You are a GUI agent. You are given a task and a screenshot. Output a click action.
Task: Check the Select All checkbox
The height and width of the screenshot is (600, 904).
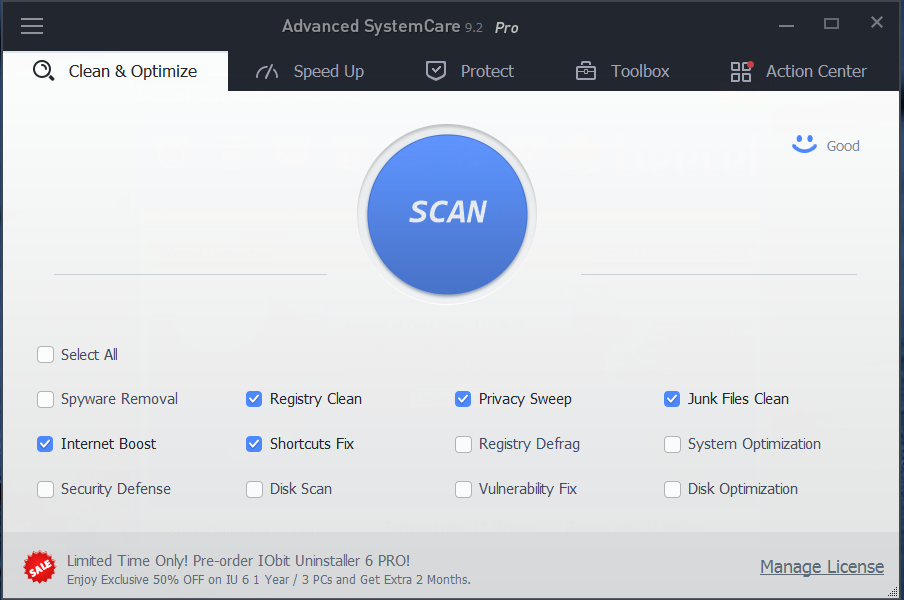(x=46, y=354)
